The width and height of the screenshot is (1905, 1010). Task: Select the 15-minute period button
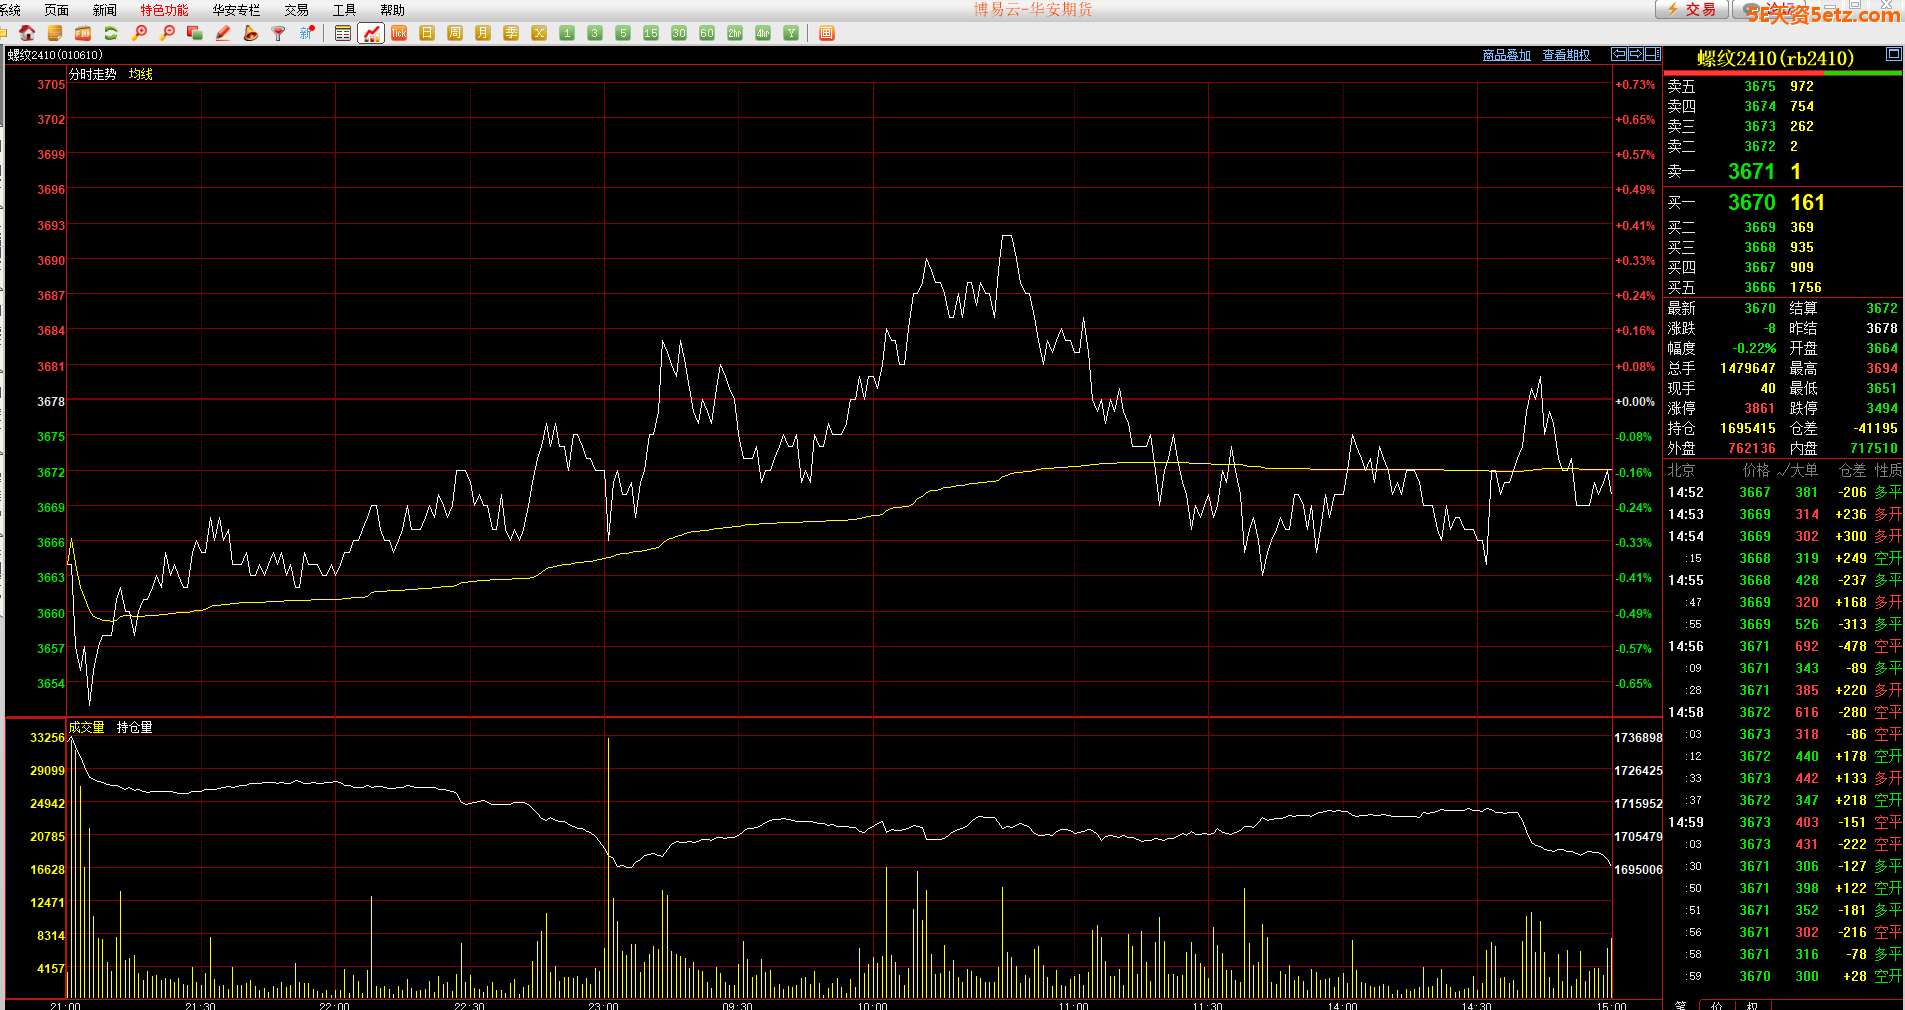[651, 33]
